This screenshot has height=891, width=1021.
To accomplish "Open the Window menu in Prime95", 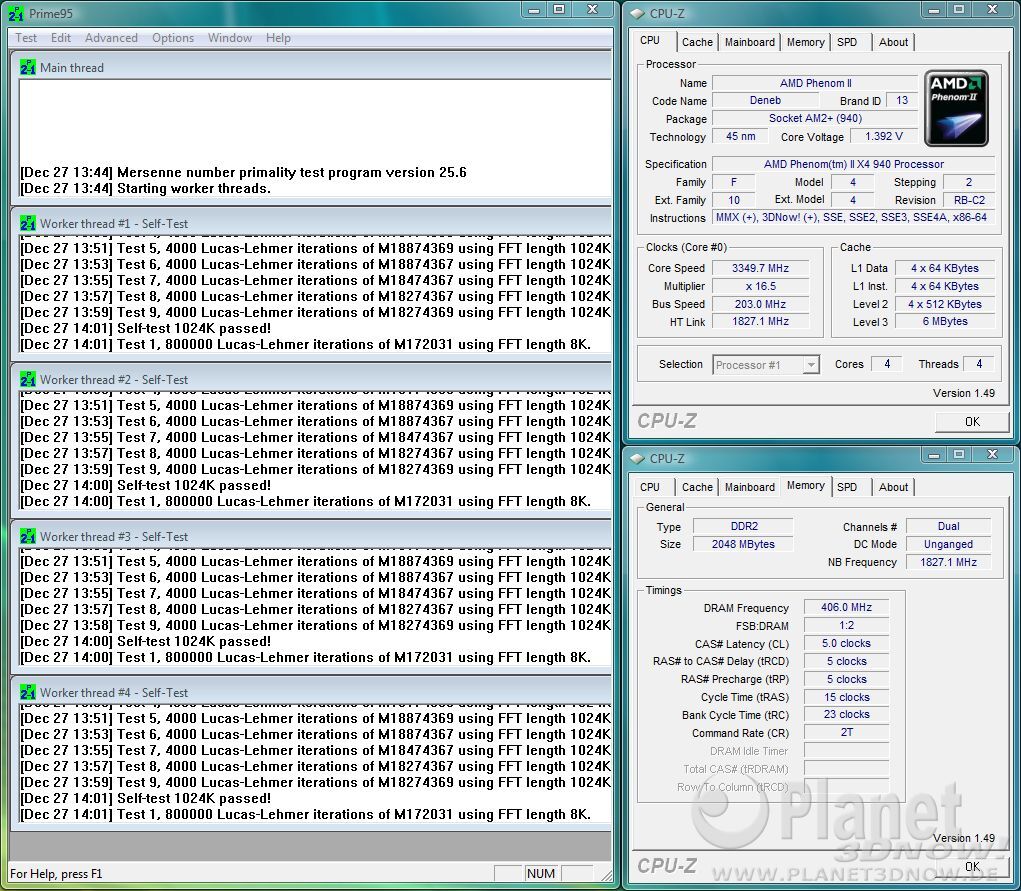I will [x=230, y=38].
